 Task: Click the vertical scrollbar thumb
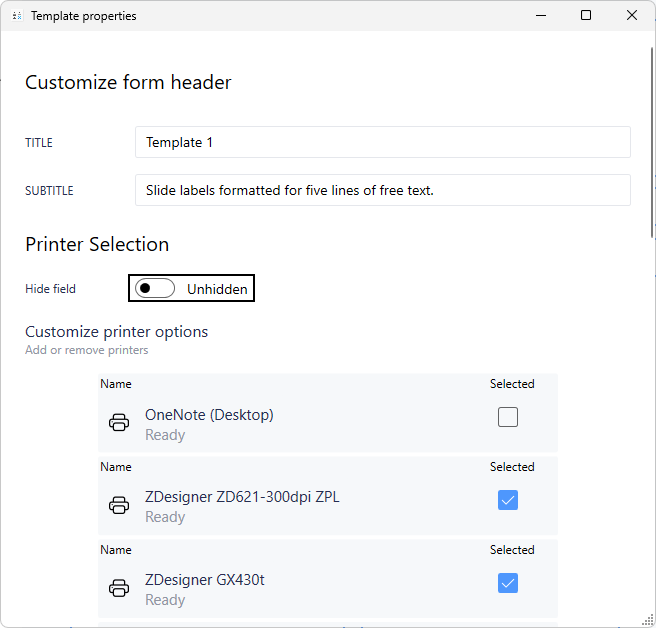click(x=651, y=140)
